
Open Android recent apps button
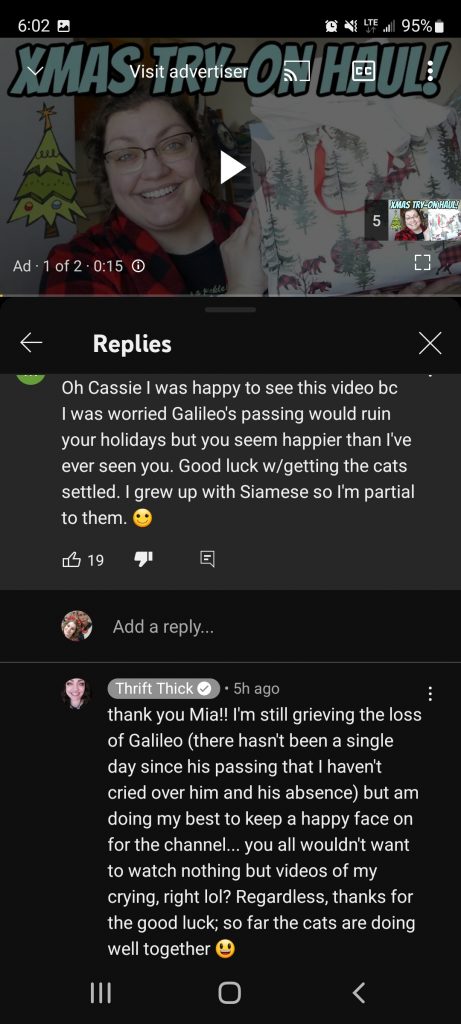point(100,993)
